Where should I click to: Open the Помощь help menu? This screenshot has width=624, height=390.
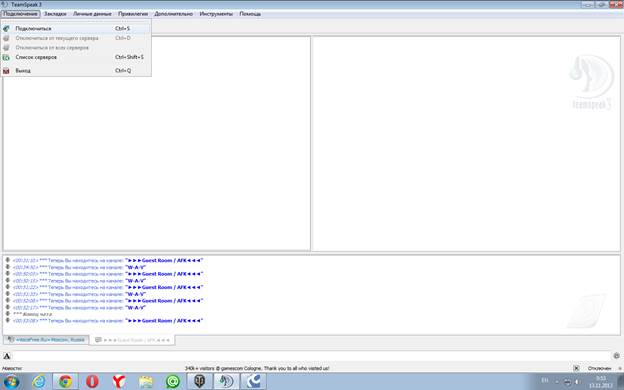point(250,14)
